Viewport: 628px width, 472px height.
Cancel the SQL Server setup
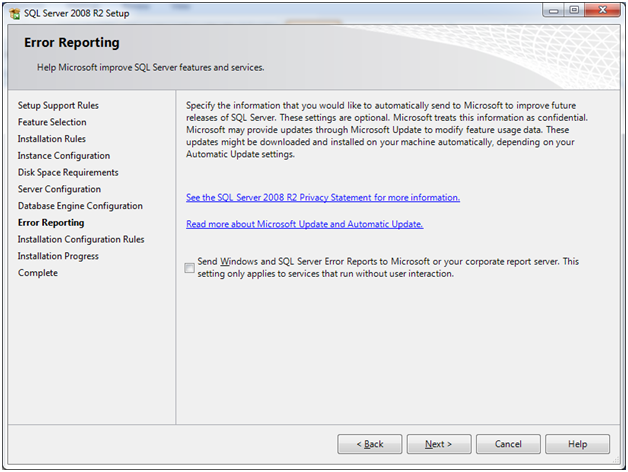coord(508,444)
